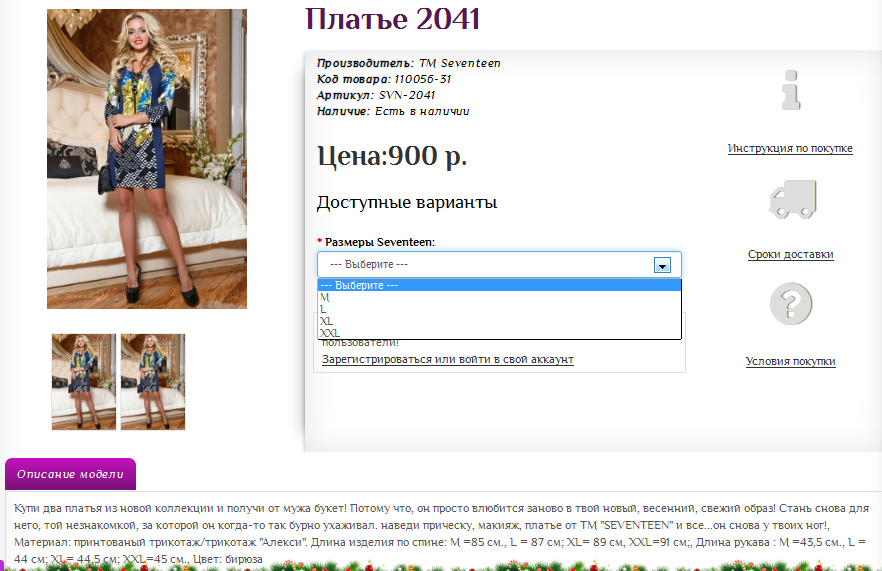This screenshot has height=571, width=882.
Task: View the second small dress thumbnail
Action: [153, 382]
